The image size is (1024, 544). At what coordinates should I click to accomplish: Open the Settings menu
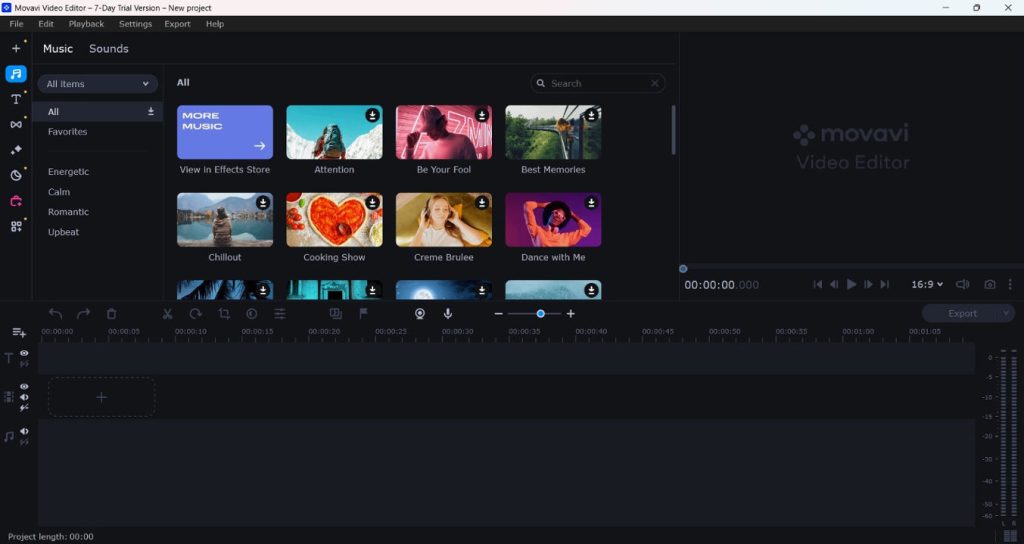point(135,24)
